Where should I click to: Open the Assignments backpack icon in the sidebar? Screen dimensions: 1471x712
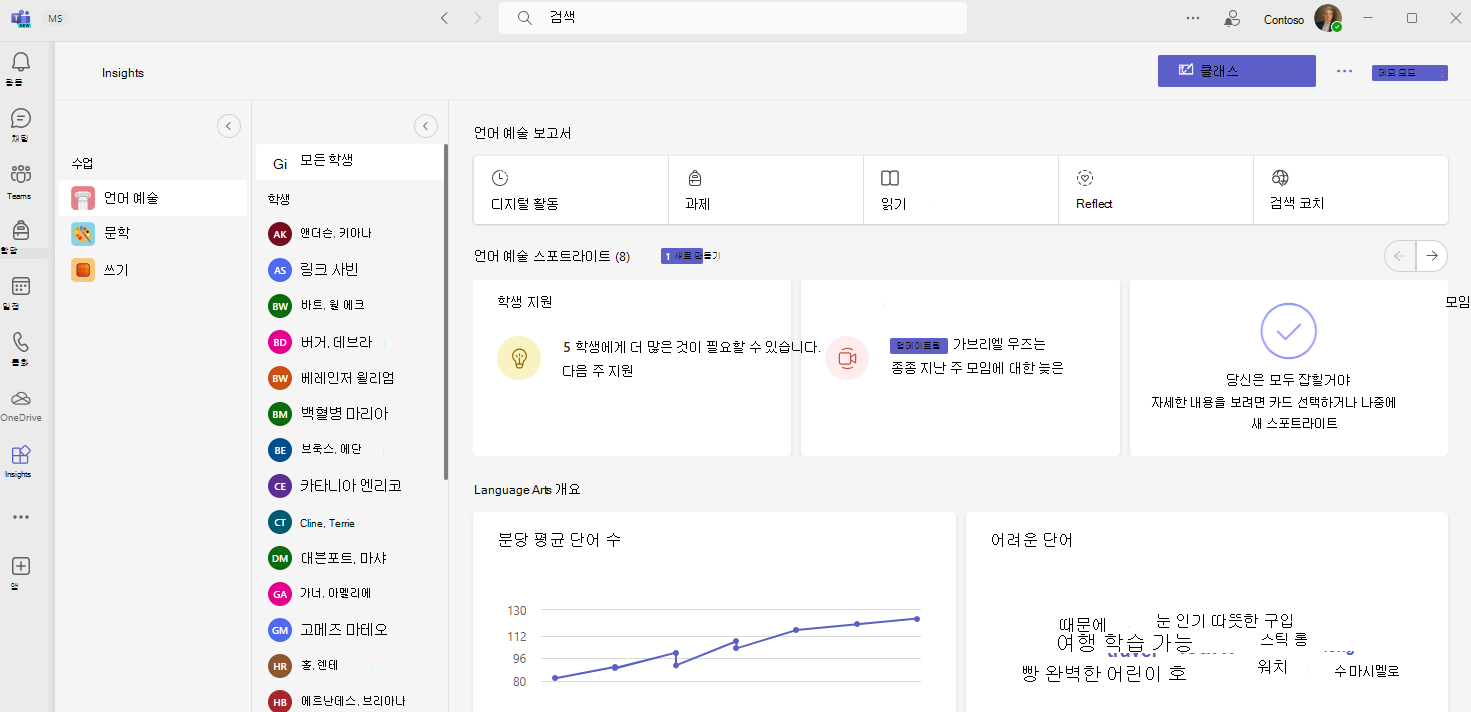[20, 230]
